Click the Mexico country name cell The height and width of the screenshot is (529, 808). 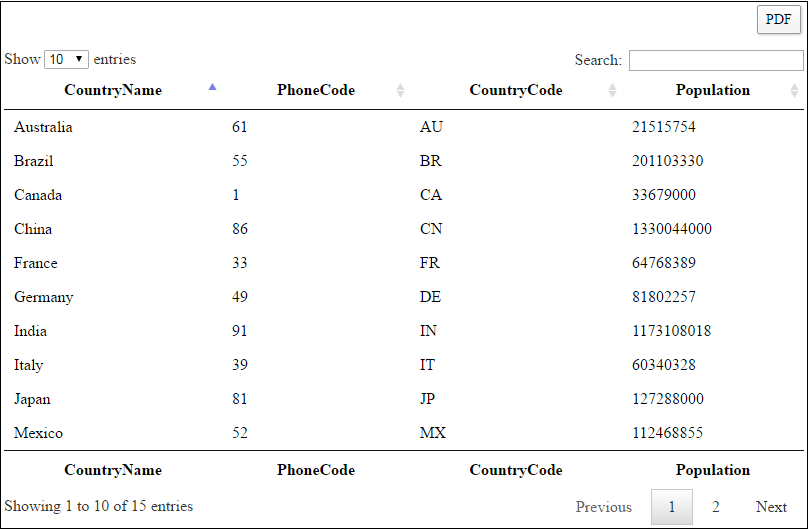coord(38,433)
